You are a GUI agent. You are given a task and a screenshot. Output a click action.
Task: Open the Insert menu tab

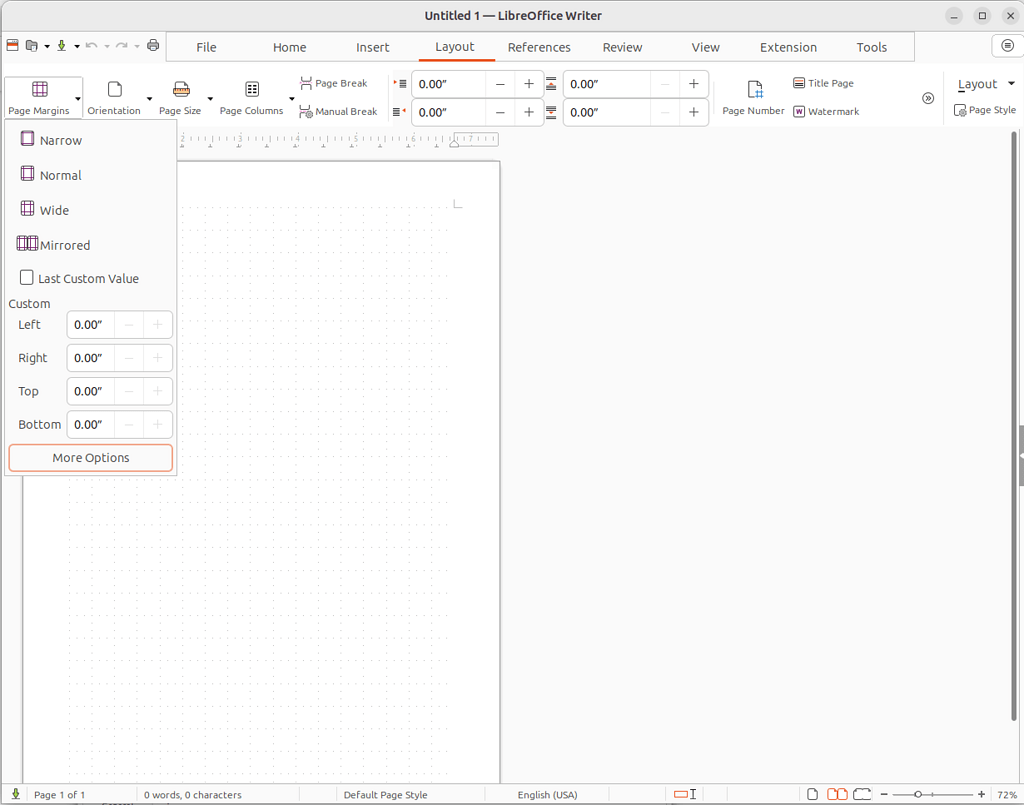pyautogui.click(x=372, y=46)
